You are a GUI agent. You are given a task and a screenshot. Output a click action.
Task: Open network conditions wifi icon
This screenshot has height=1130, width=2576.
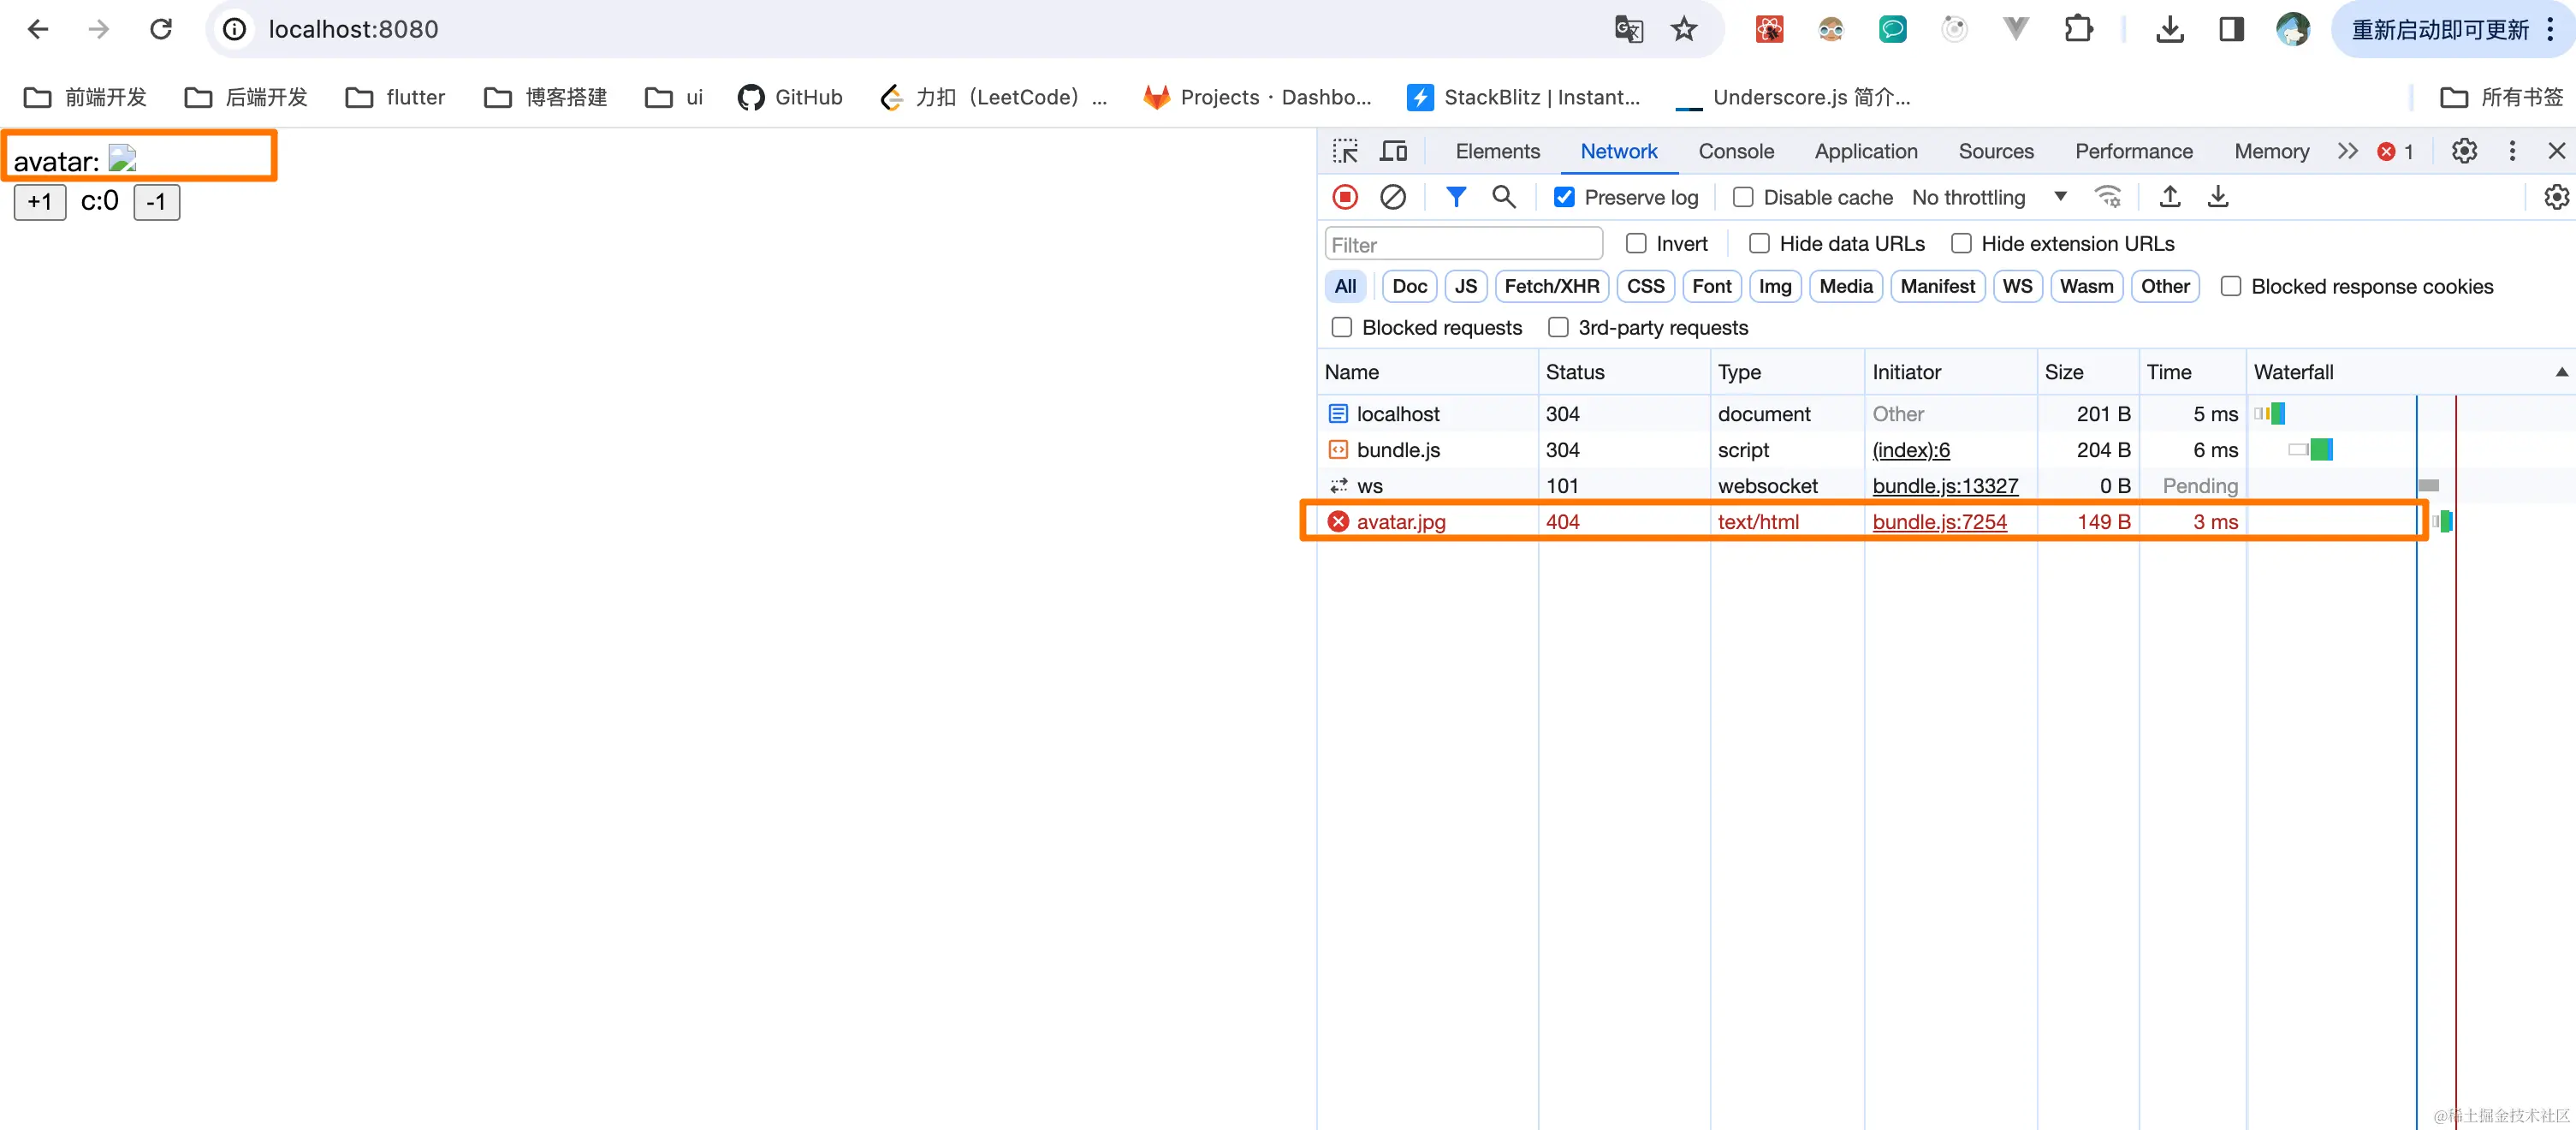click(x=2108, y=197)
